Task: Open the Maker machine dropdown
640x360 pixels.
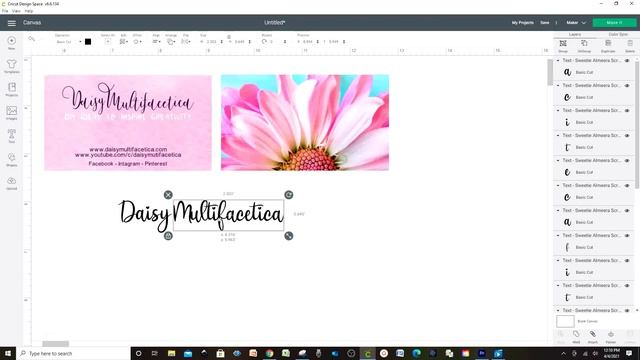Action: coord(576,23)
